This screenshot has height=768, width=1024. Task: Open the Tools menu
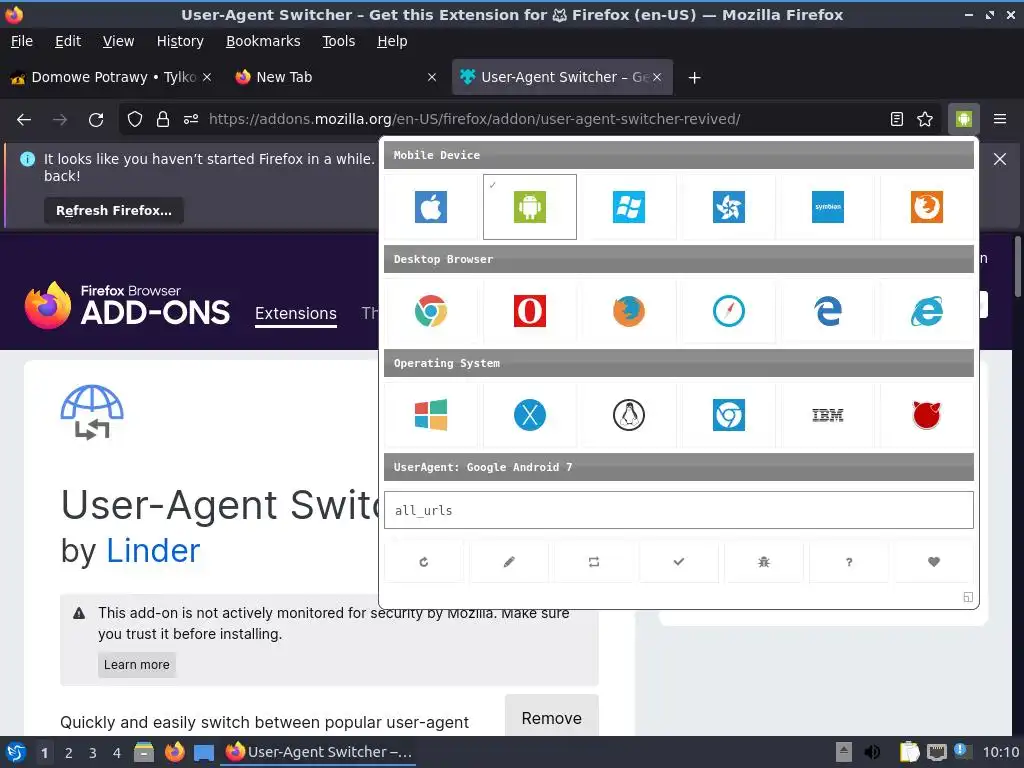coord(338,41)
